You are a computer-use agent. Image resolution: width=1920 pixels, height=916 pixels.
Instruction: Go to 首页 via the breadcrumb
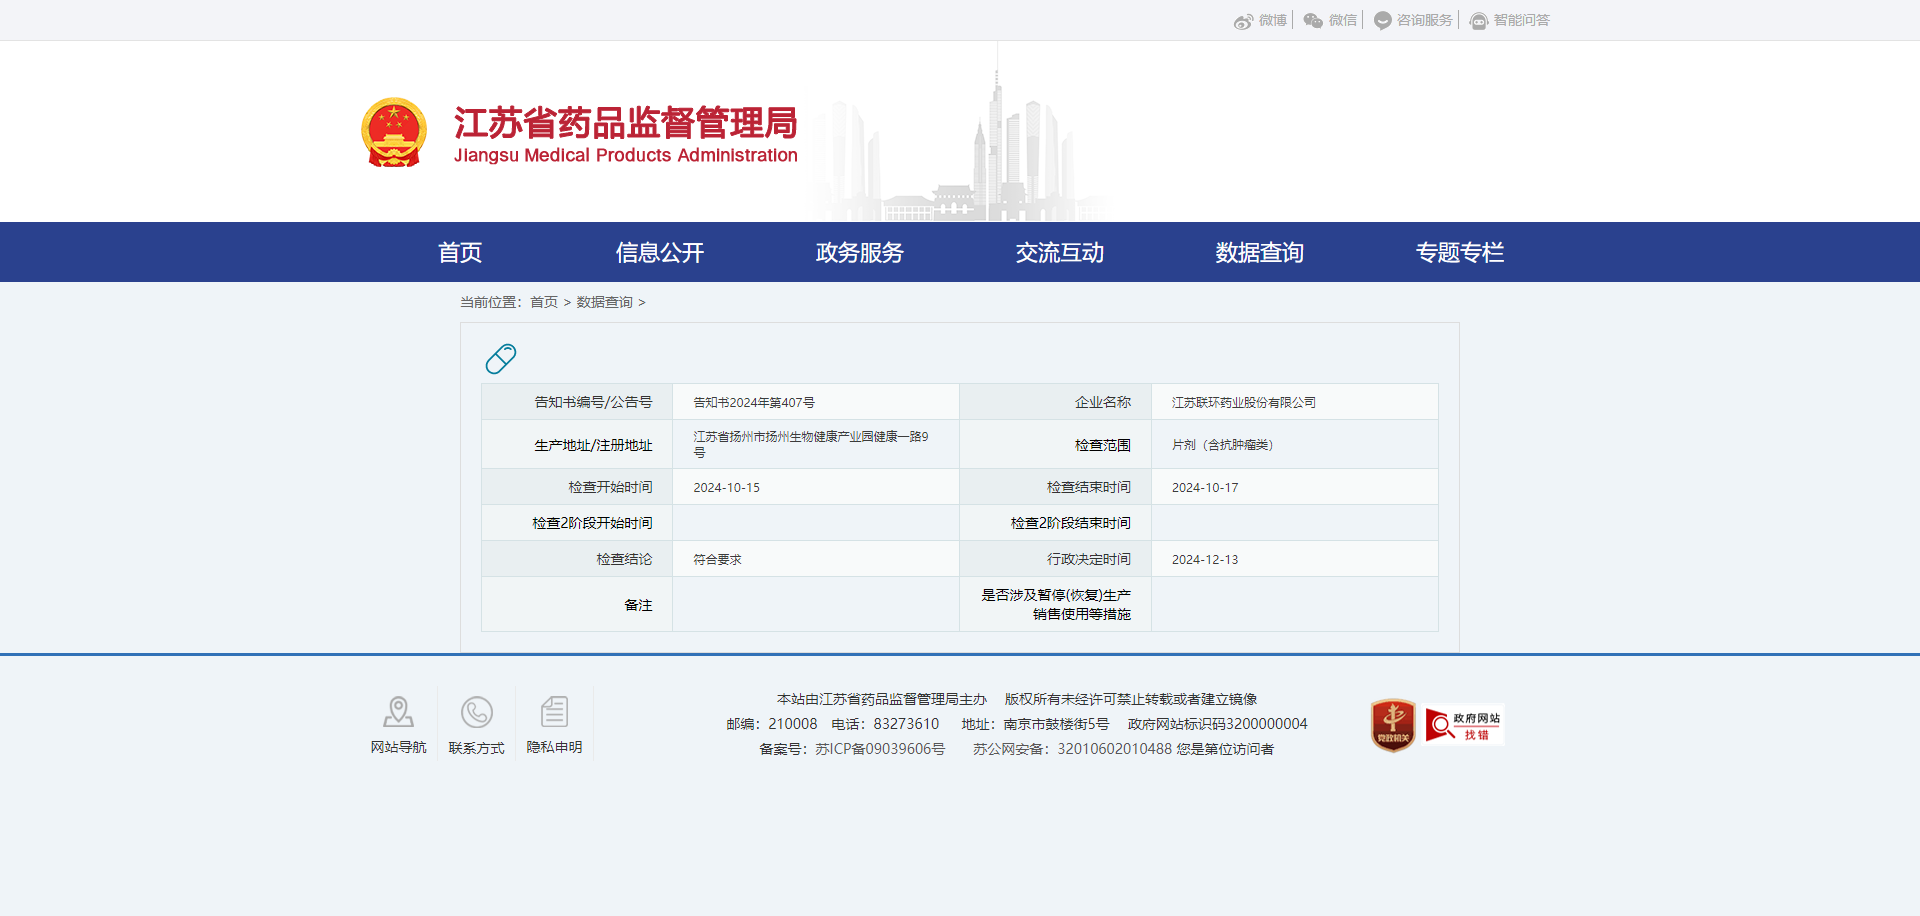pos(543,302)
